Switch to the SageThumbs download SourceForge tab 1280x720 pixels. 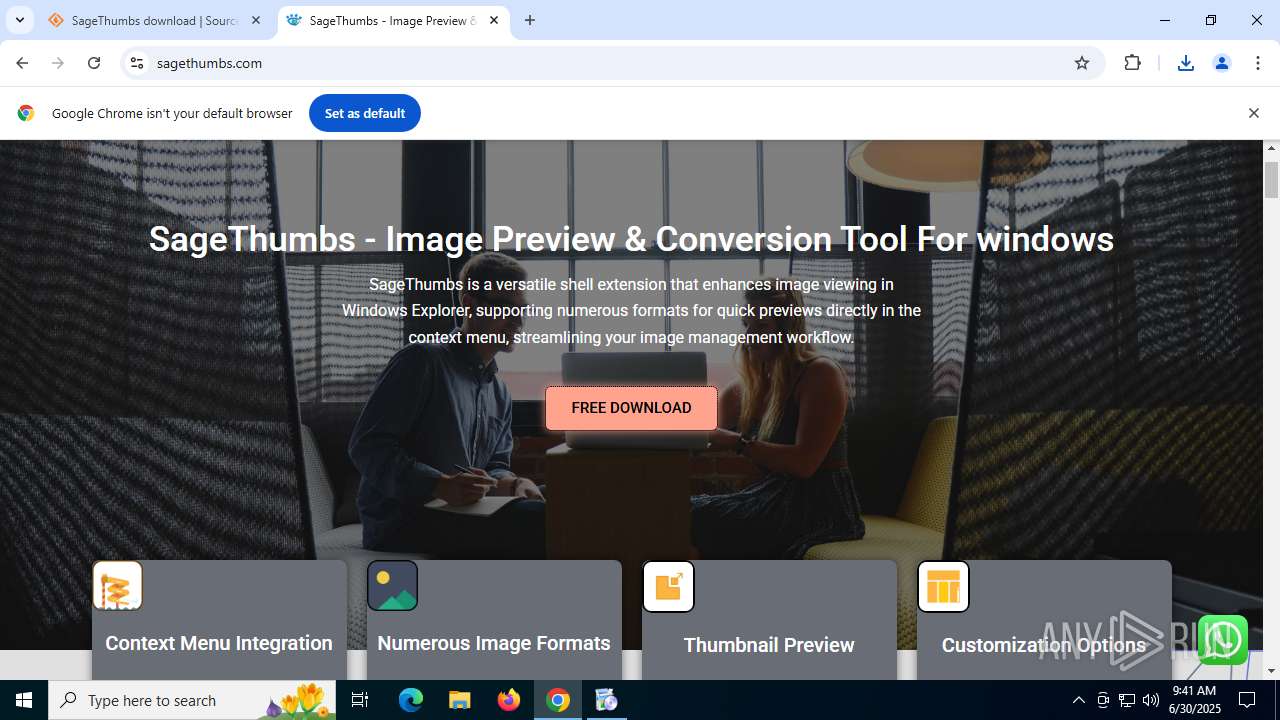coord(155,20)
